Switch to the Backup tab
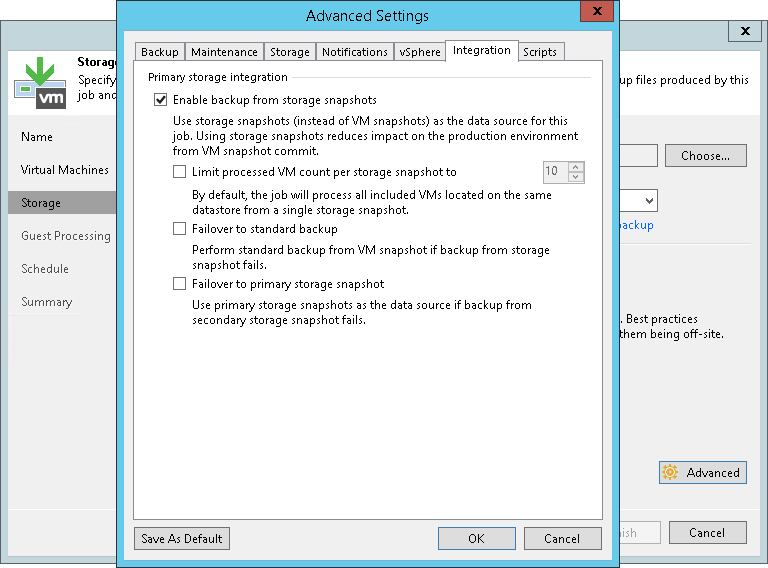Screen dimensions: 768x568 (x=160, y=52)
